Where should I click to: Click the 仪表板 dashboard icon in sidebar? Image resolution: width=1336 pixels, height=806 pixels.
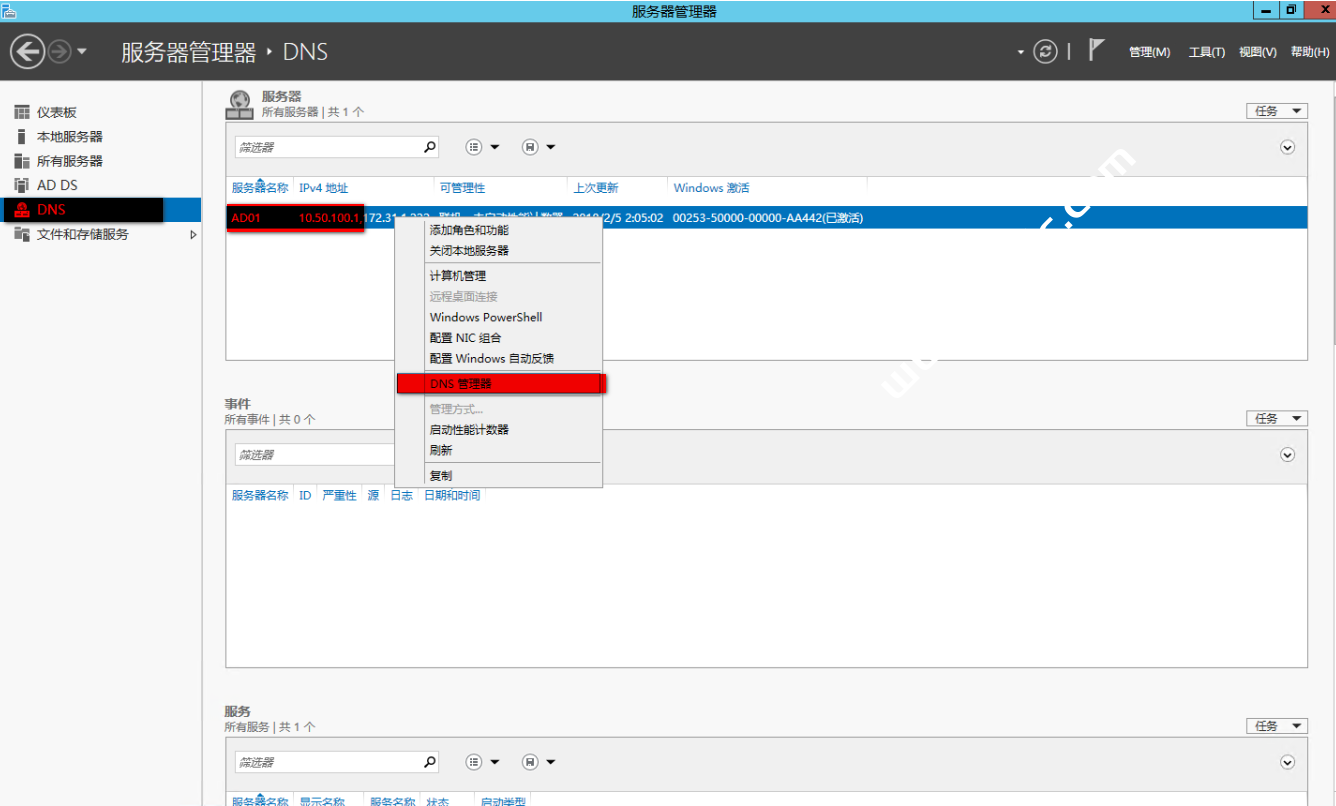(x=21, y=113)
